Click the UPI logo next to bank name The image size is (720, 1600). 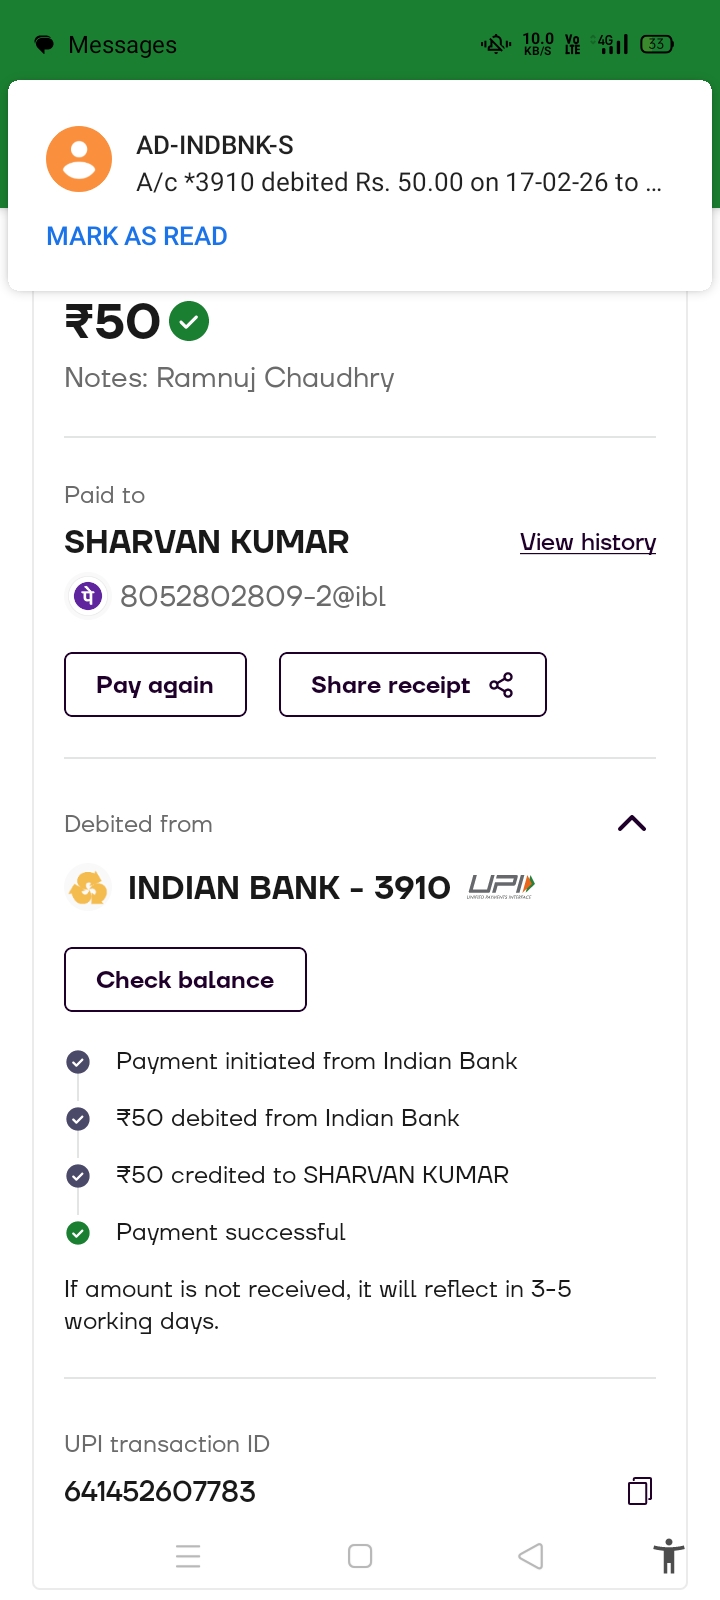tap(501, 887)
